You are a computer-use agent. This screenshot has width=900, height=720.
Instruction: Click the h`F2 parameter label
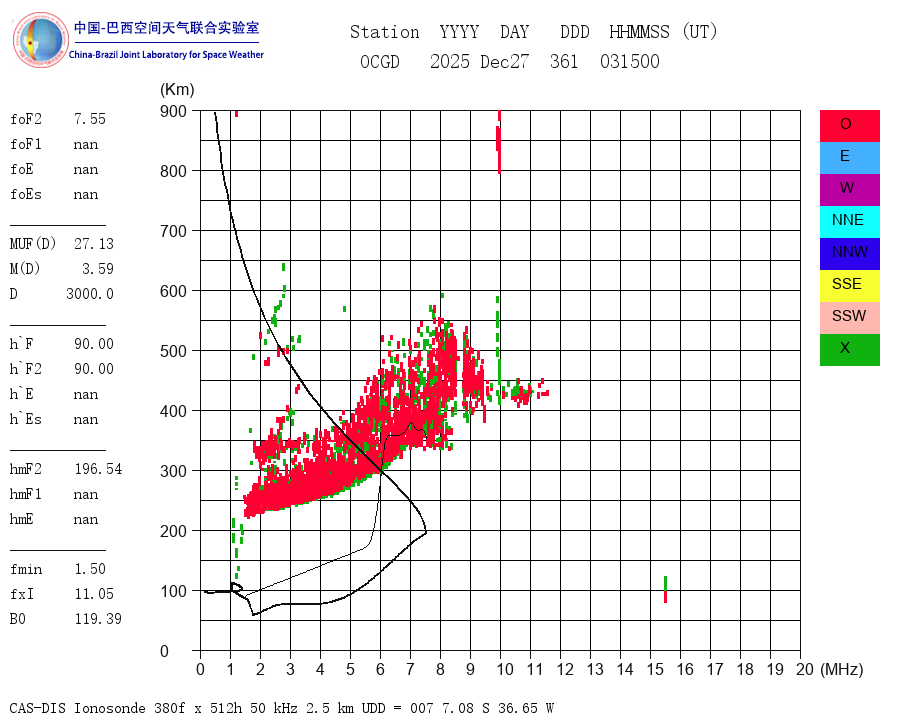(x=26, y=369)
